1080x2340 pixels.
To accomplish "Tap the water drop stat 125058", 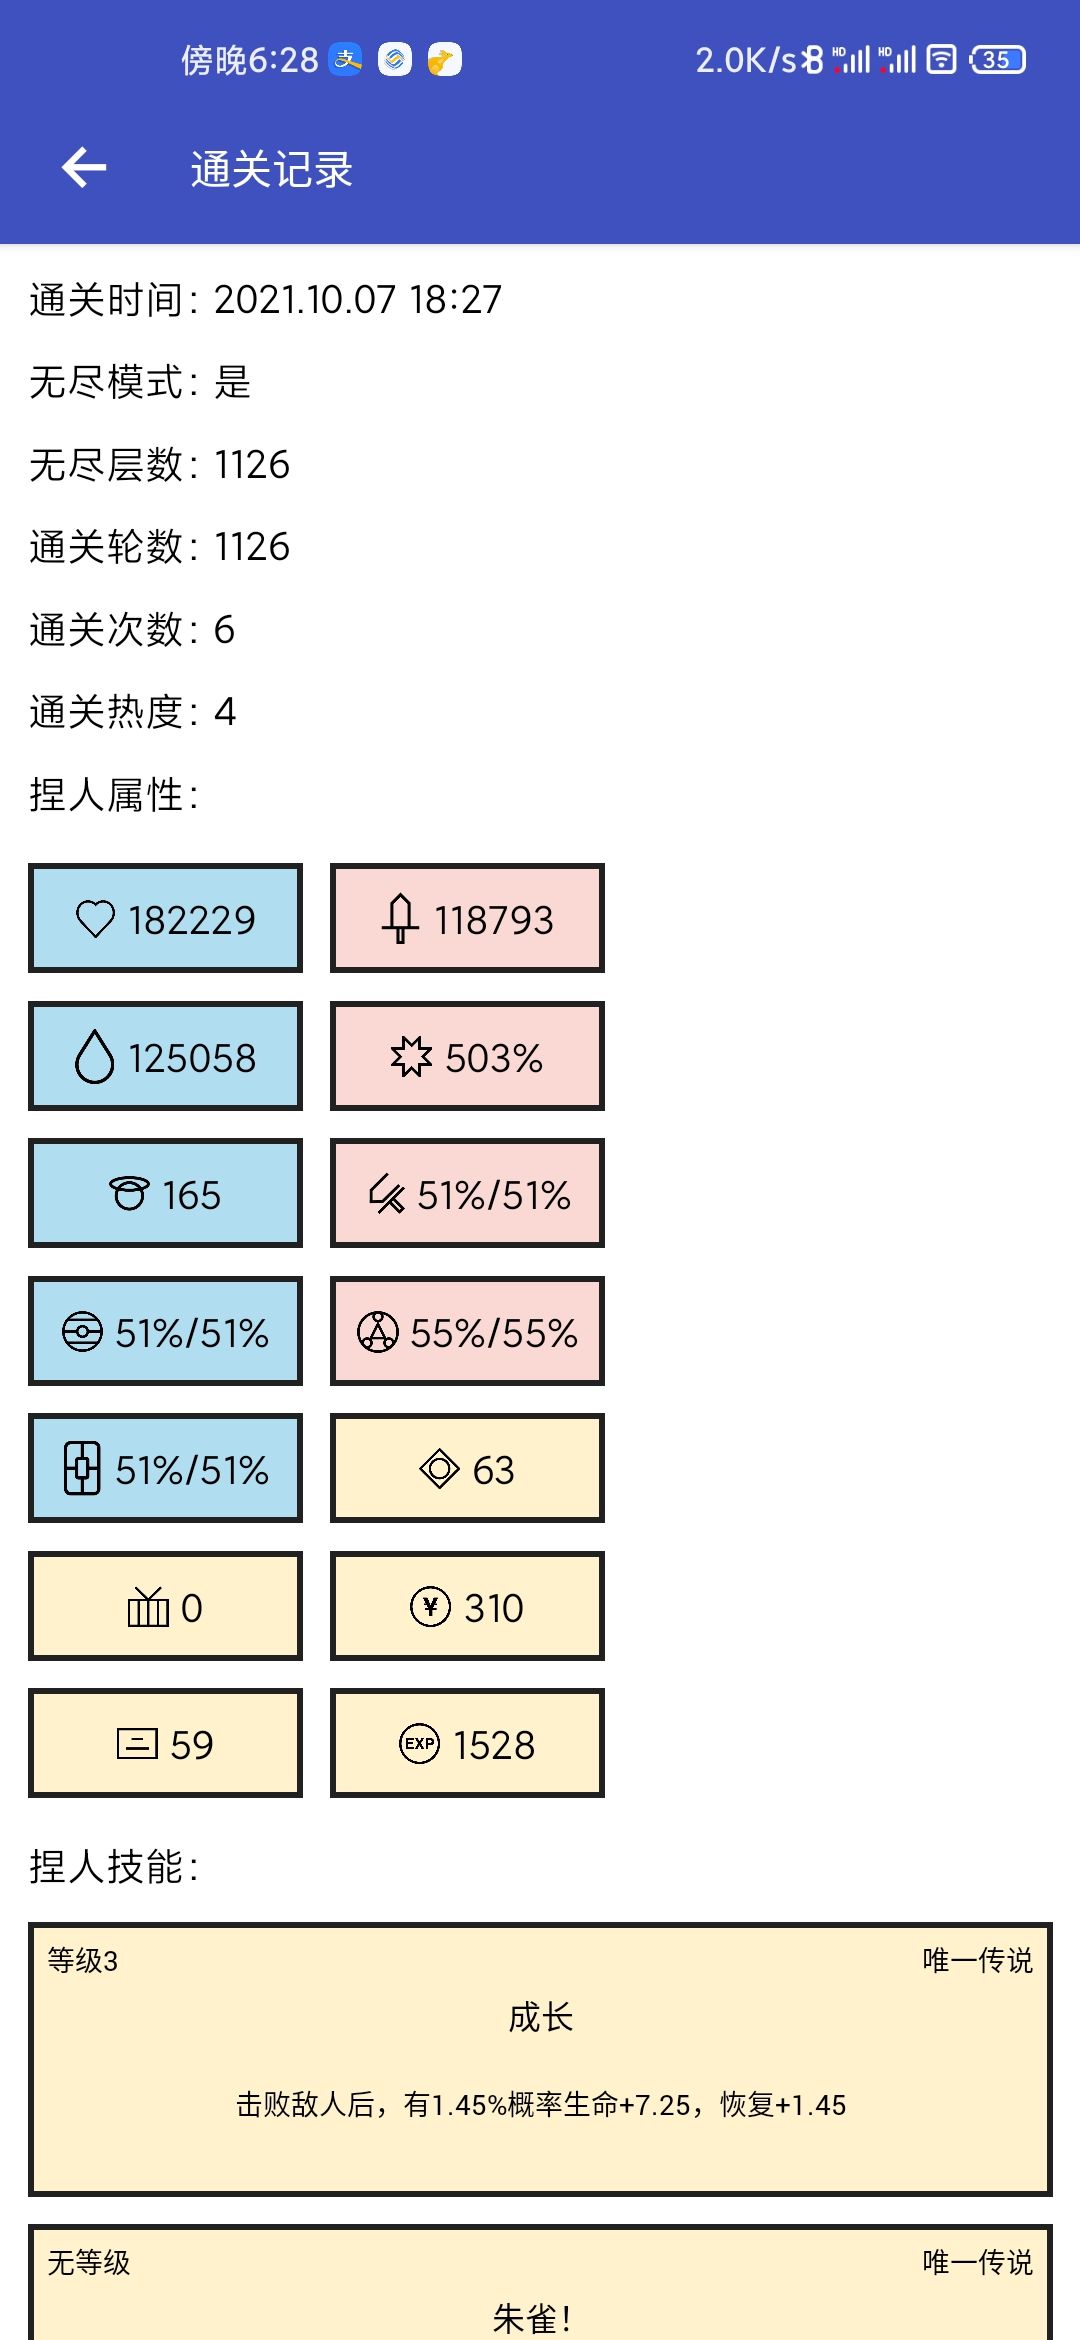I will pos(165,1056).
